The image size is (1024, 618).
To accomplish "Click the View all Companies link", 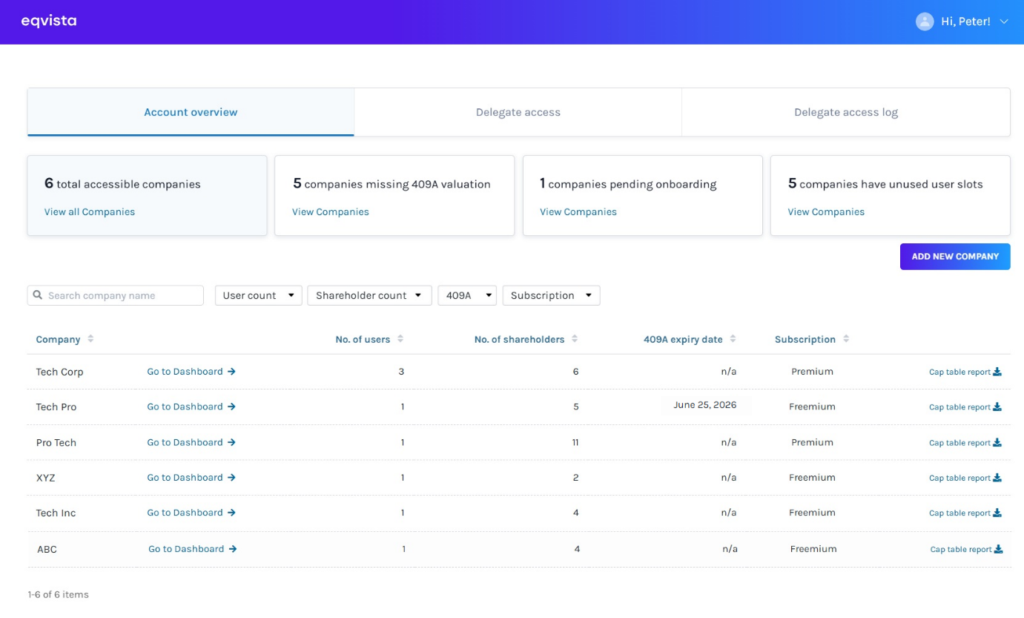I will point(88,211).
